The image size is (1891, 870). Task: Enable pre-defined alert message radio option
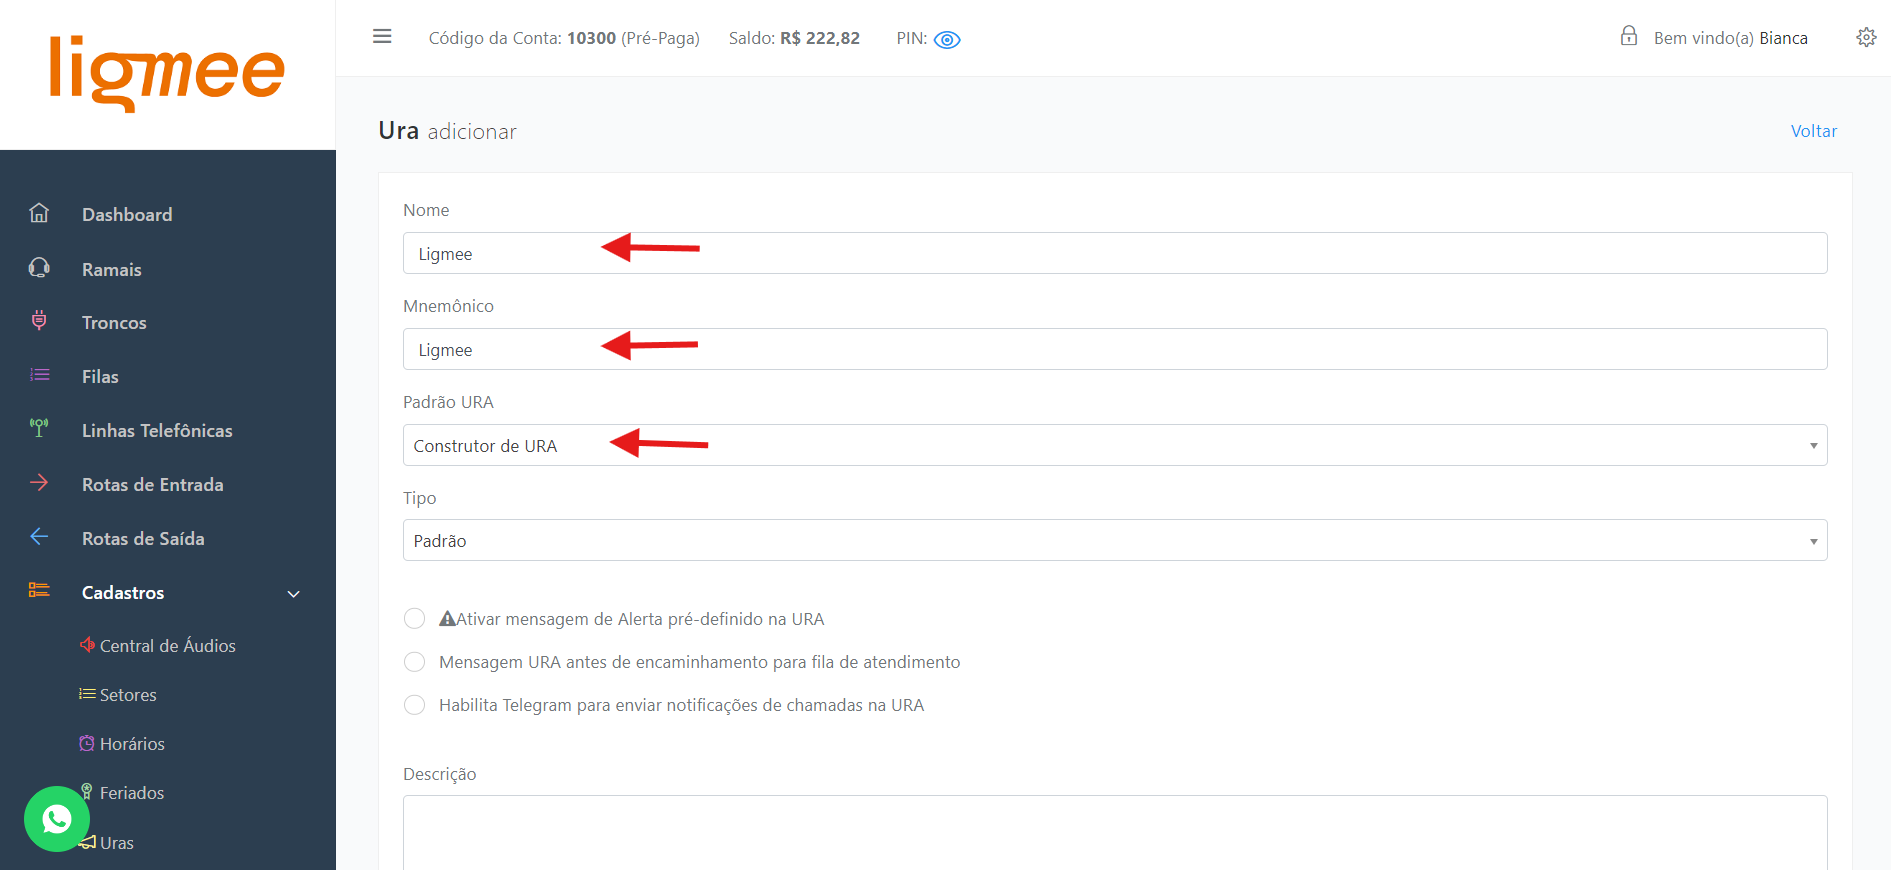click(x=414, y=619)
